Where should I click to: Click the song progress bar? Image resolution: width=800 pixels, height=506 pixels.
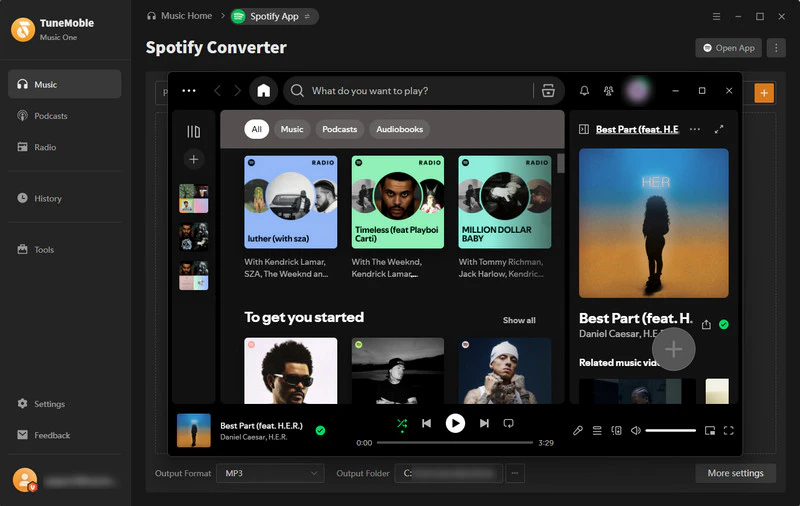455,443
